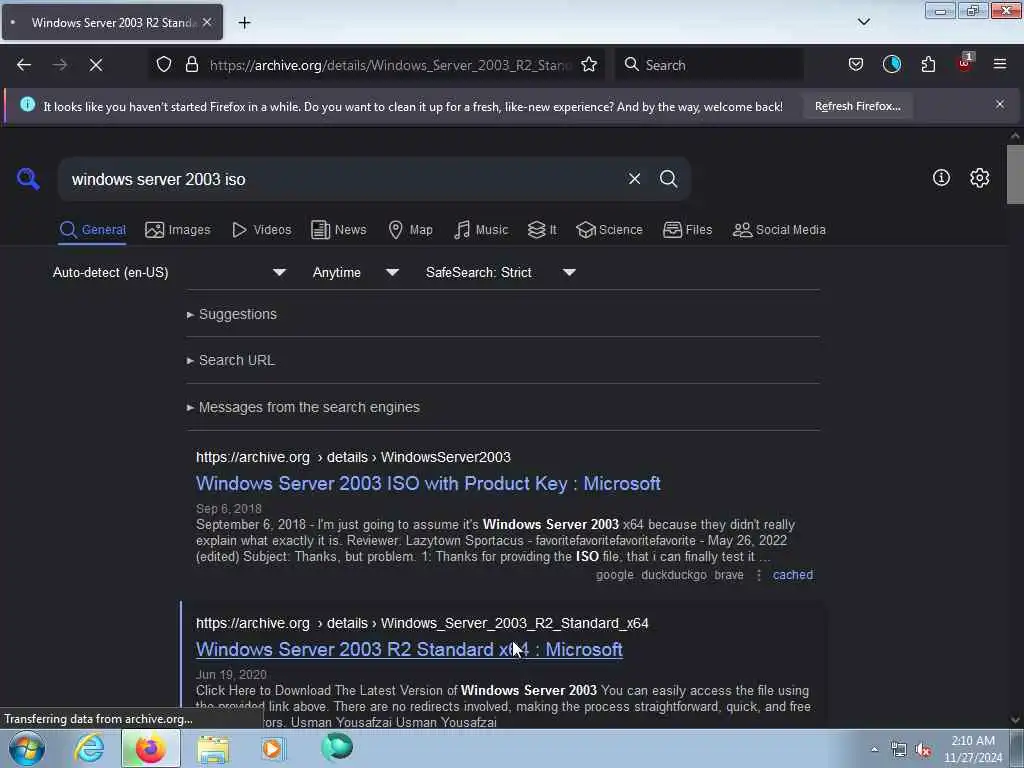Select the General search category

coord(92,230)
